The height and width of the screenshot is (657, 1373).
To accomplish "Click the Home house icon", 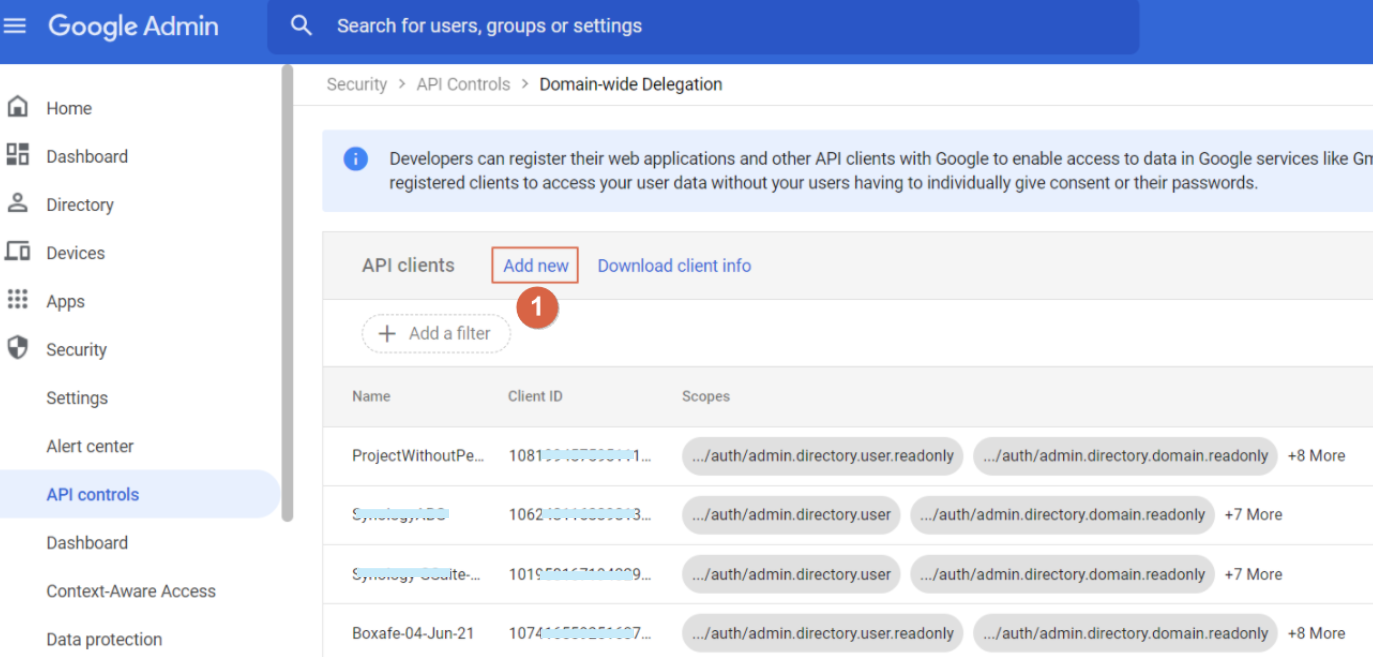I will pyautogui.click(x=17, y=107).
